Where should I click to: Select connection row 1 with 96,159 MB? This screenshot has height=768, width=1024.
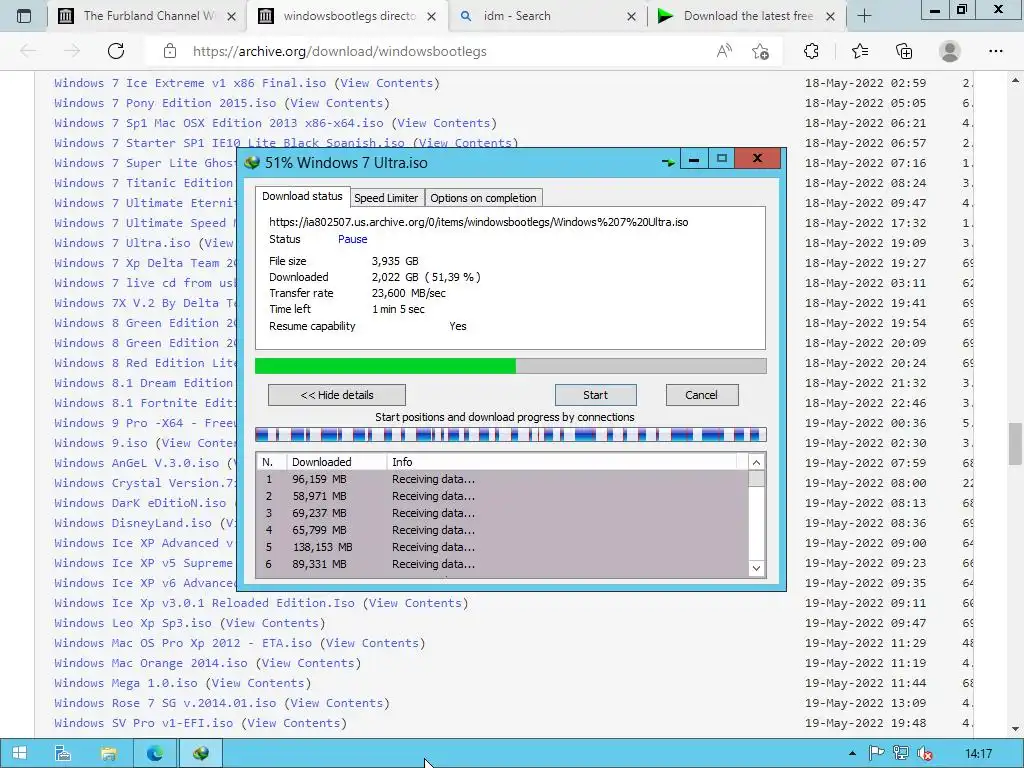[503, 479]
